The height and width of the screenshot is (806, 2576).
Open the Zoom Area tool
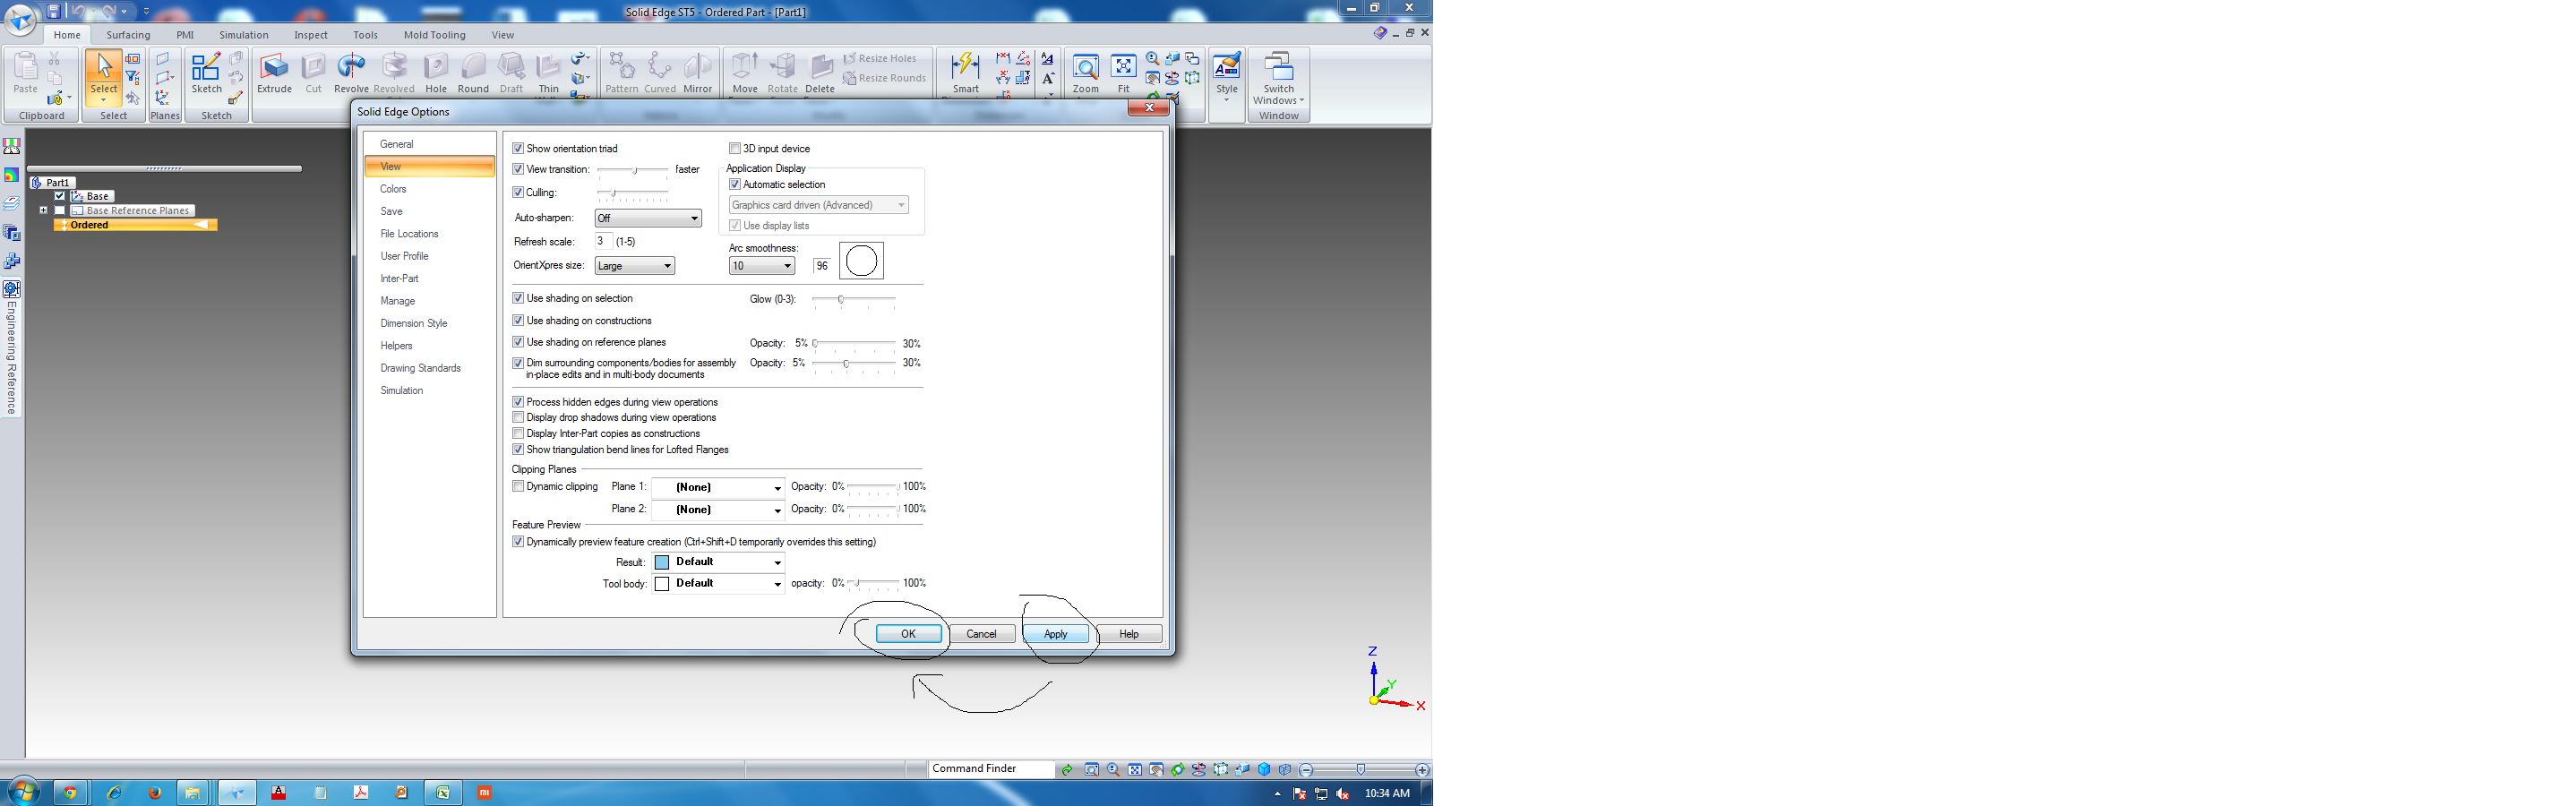[x=1086, y=73]
